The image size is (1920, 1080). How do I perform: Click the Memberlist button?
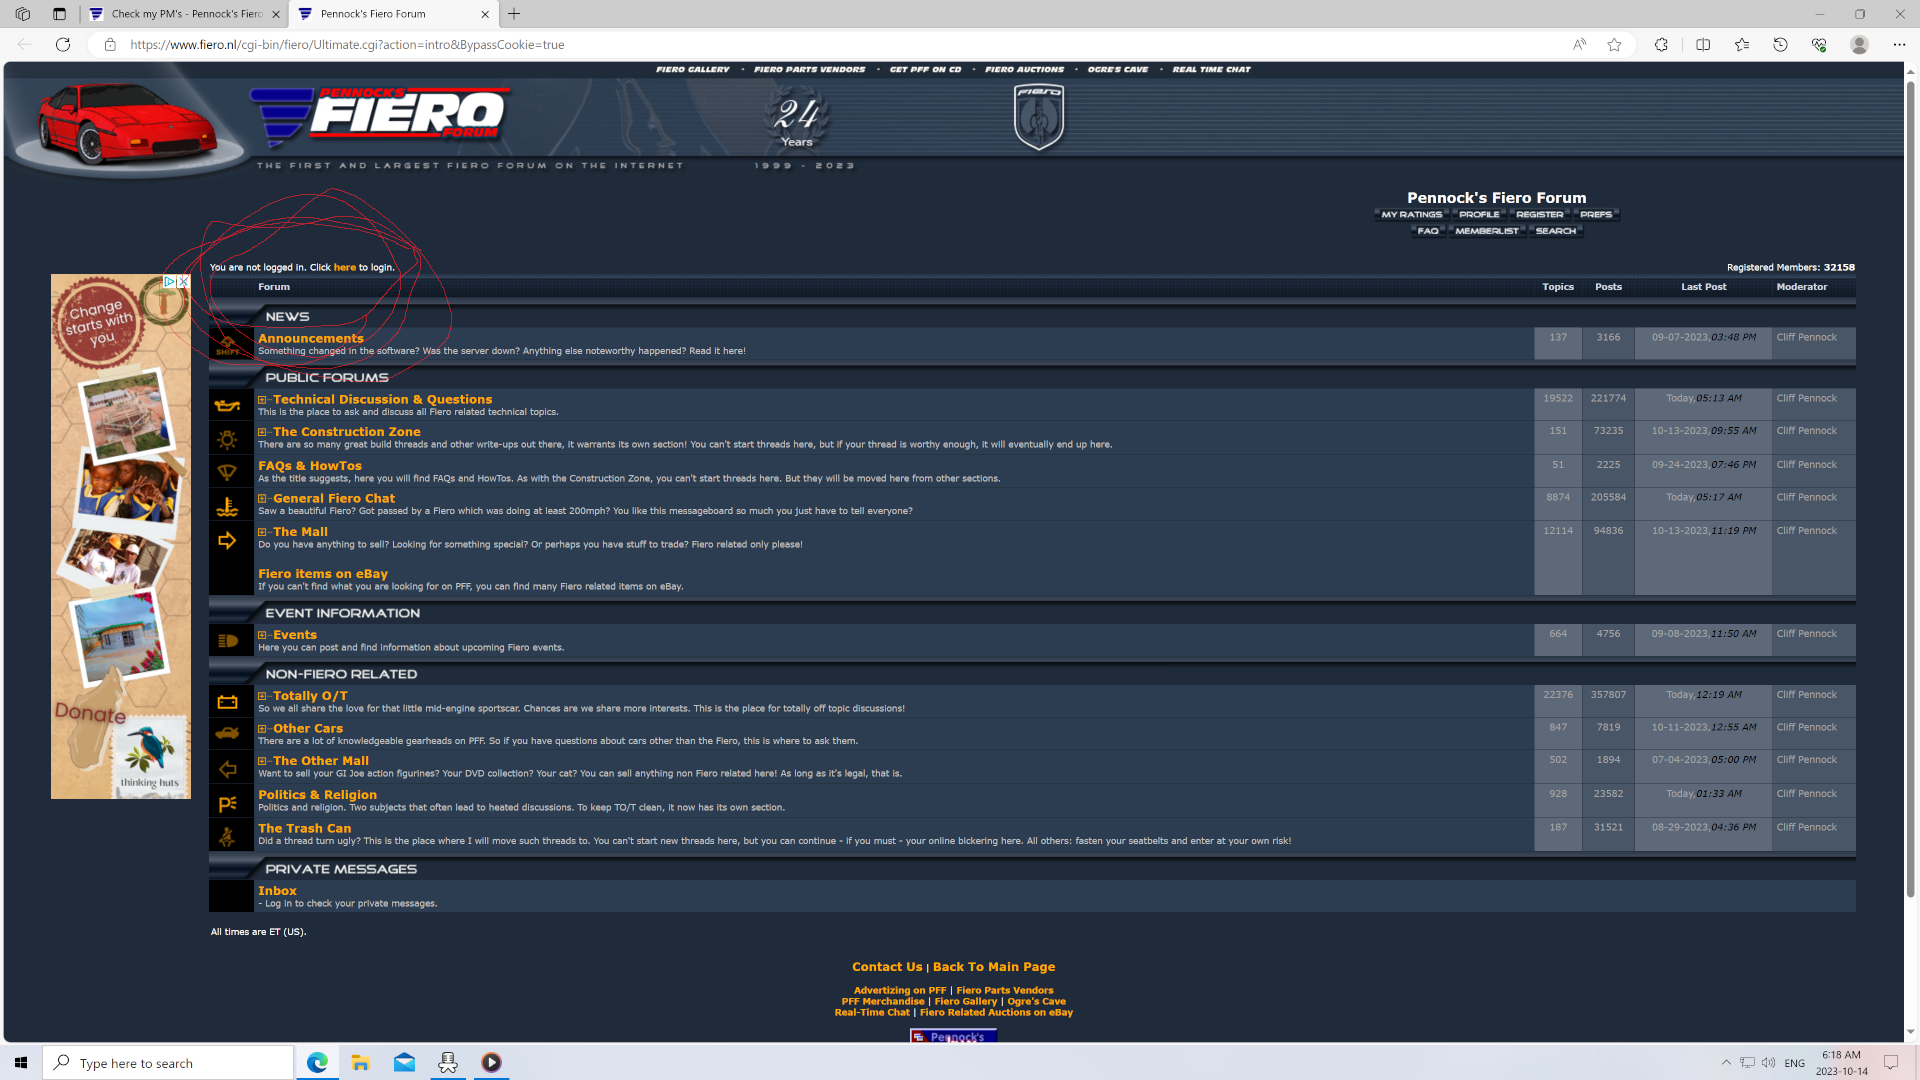[1487, 230]
